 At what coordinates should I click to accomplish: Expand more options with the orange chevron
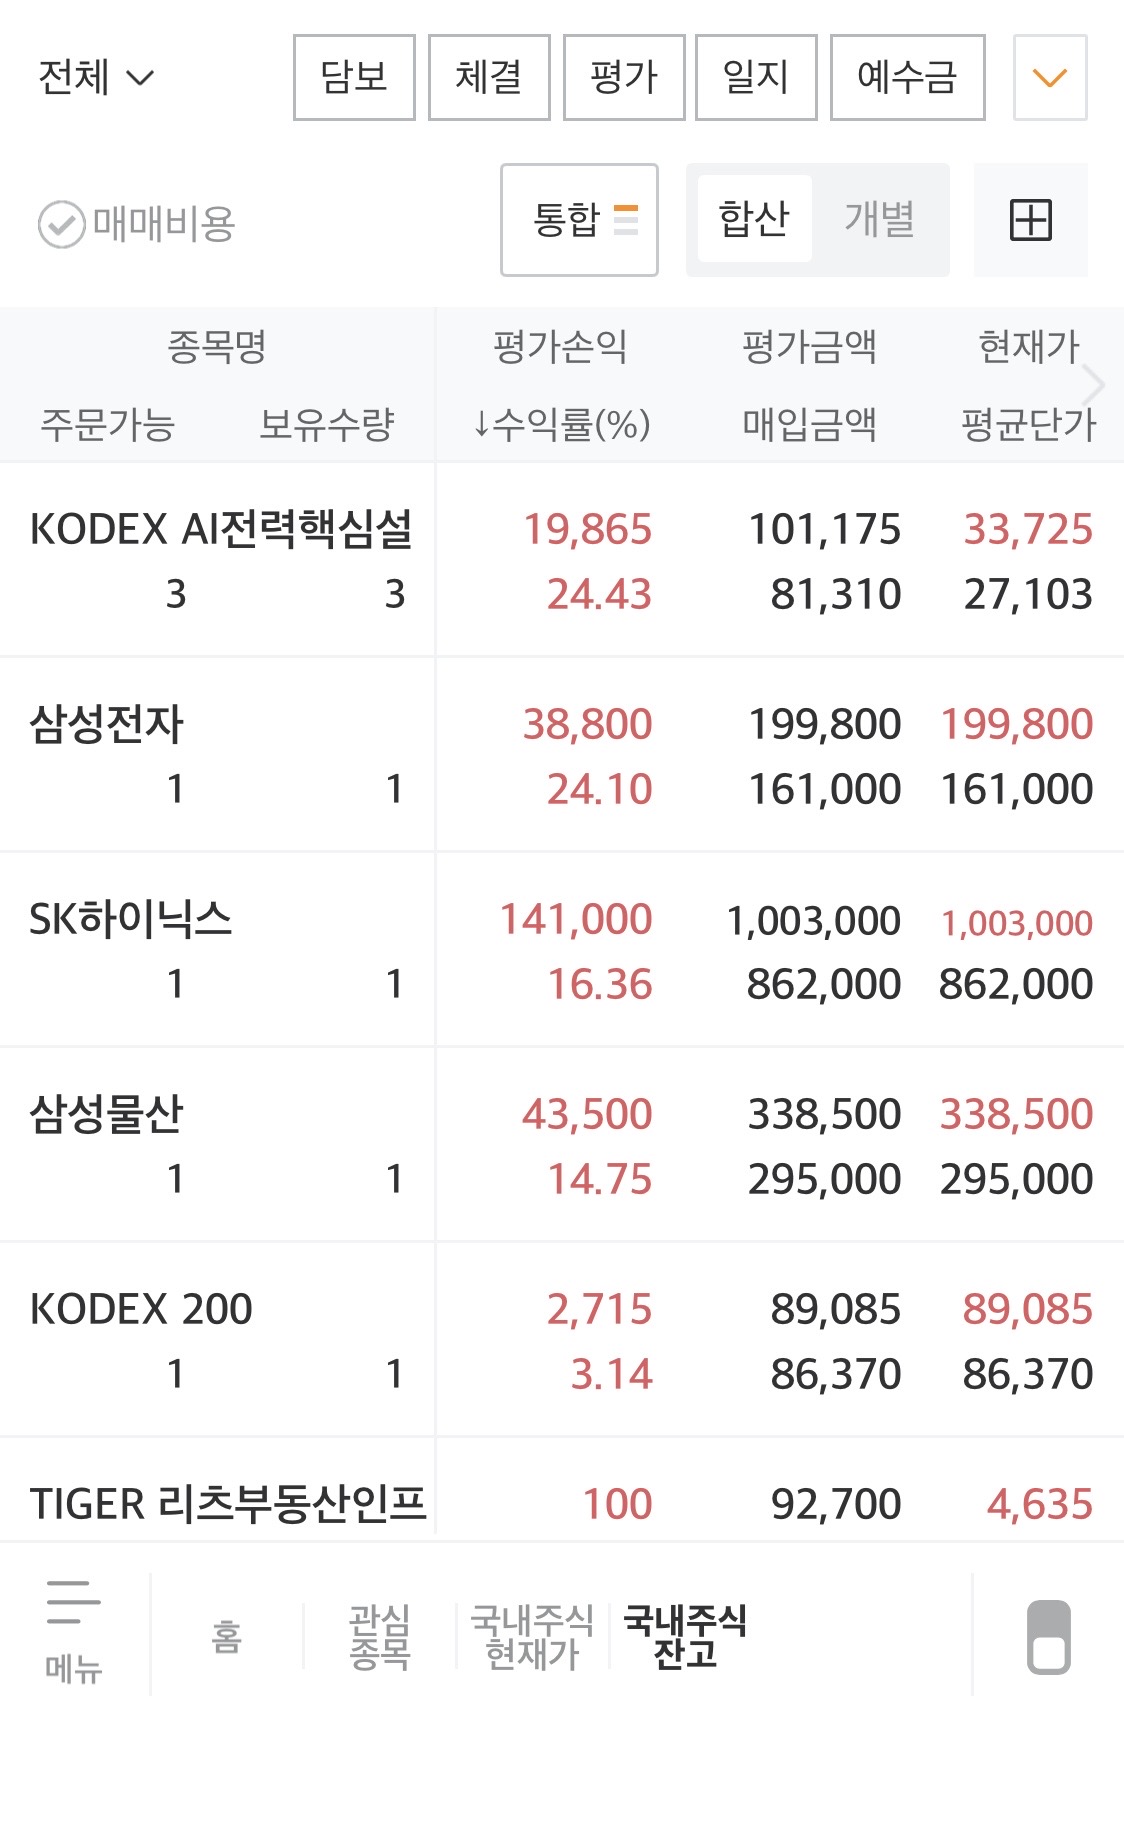pos(1049,78)
